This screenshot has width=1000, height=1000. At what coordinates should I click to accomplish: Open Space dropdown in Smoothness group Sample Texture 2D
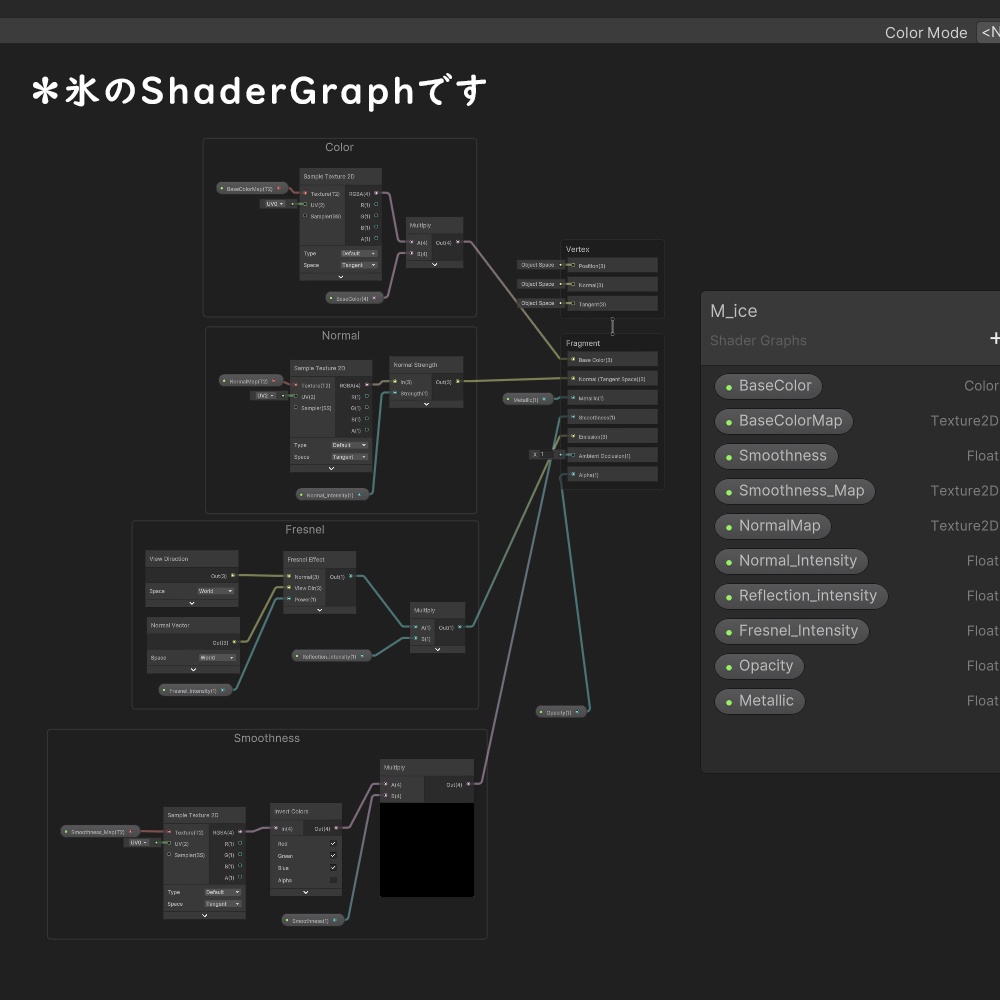223,904
